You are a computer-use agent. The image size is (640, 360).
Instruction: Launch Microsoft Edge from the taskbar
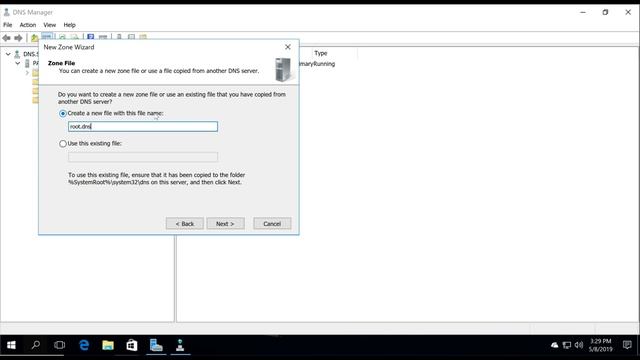click(x=84, y=345)
